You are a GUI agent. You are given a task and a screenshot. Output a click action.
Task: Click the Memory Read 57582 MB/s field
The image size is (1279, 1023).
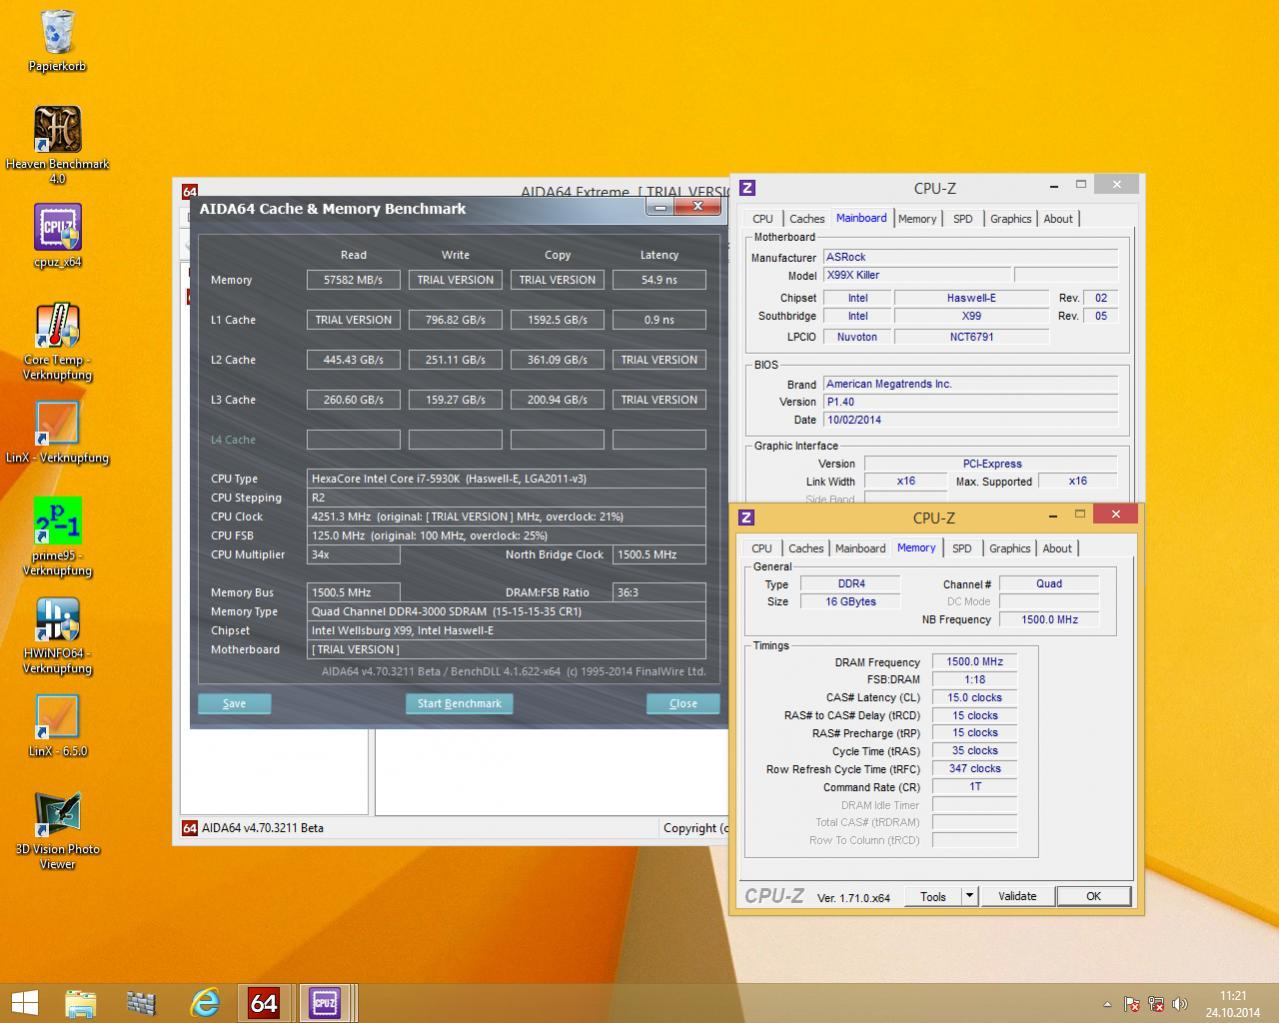coord(353,280)
